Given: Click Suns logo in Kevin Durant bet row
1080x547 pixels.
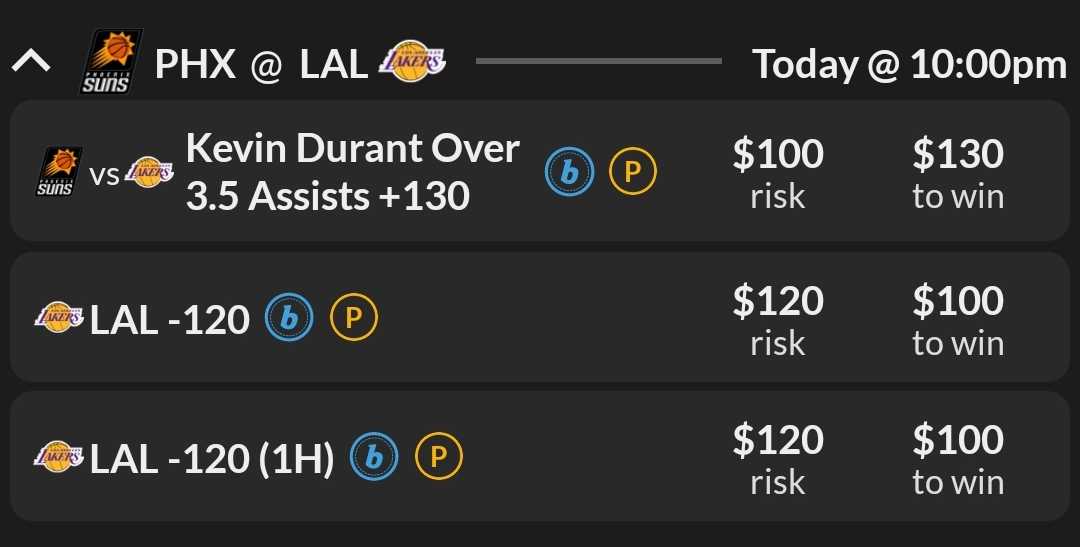Looking at the screenshot, I should [59, 172].
